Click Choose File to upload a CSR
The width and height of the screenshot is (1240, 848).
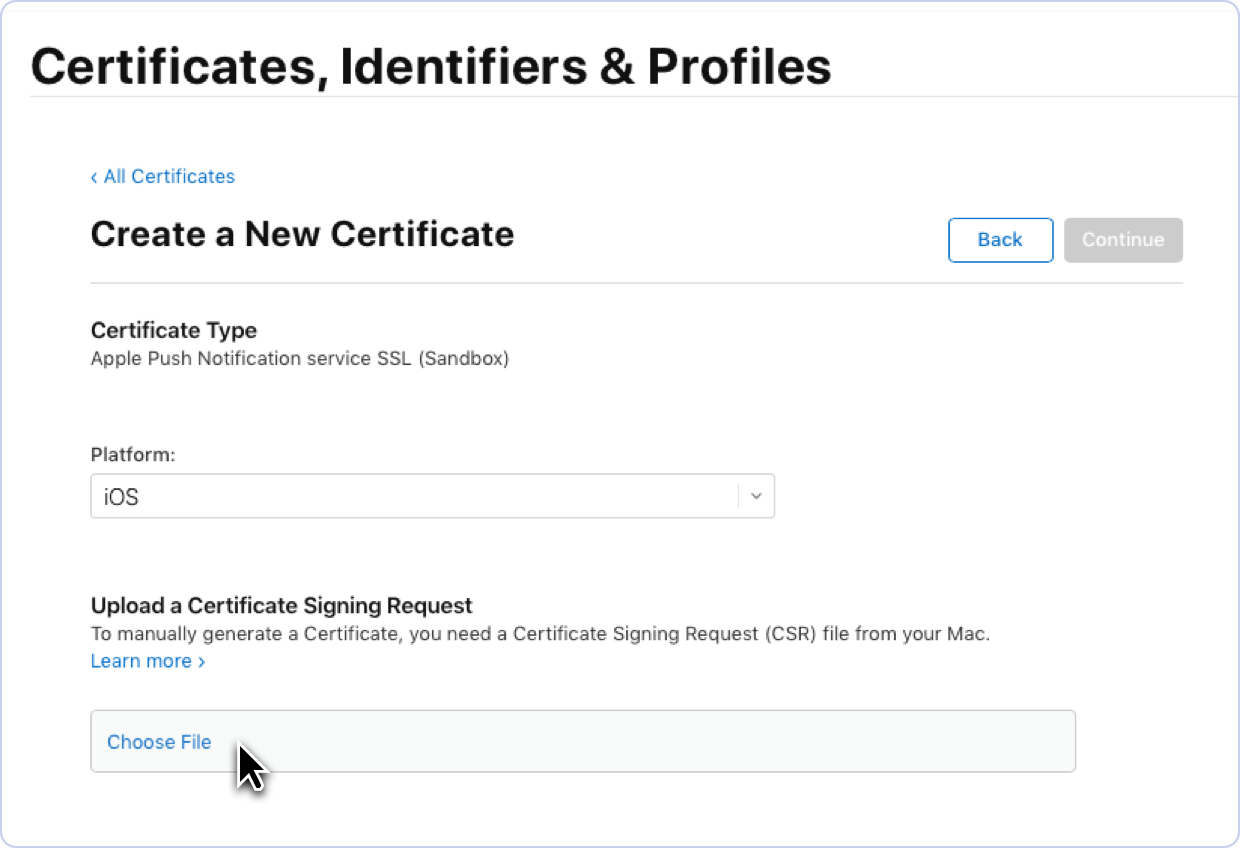pyautogui.click(x=159, y=742)
